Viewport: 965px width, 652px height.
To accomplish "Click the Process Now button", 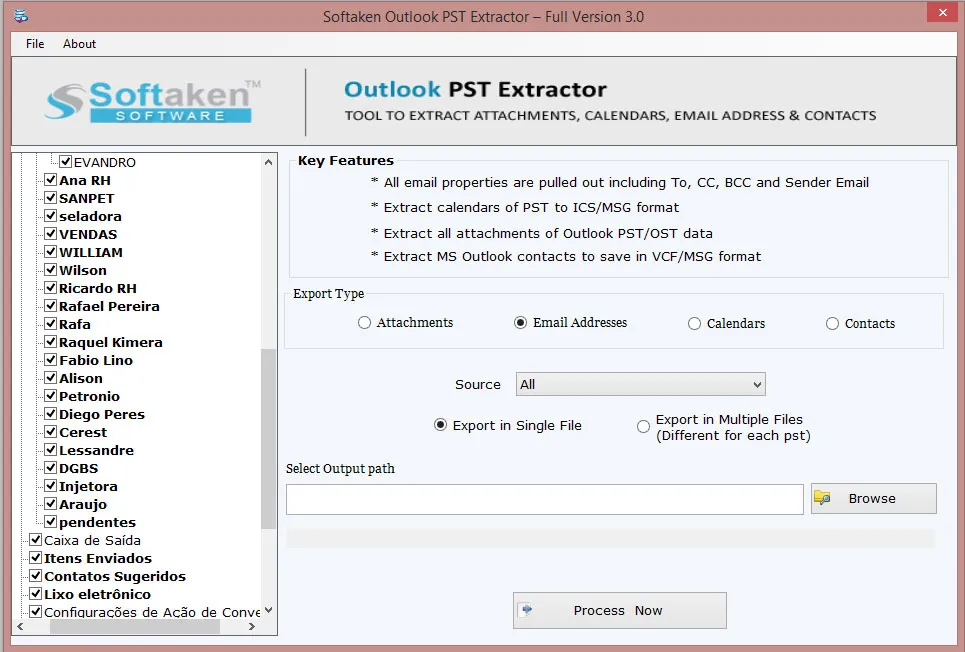I will click(x=620, y=610).
